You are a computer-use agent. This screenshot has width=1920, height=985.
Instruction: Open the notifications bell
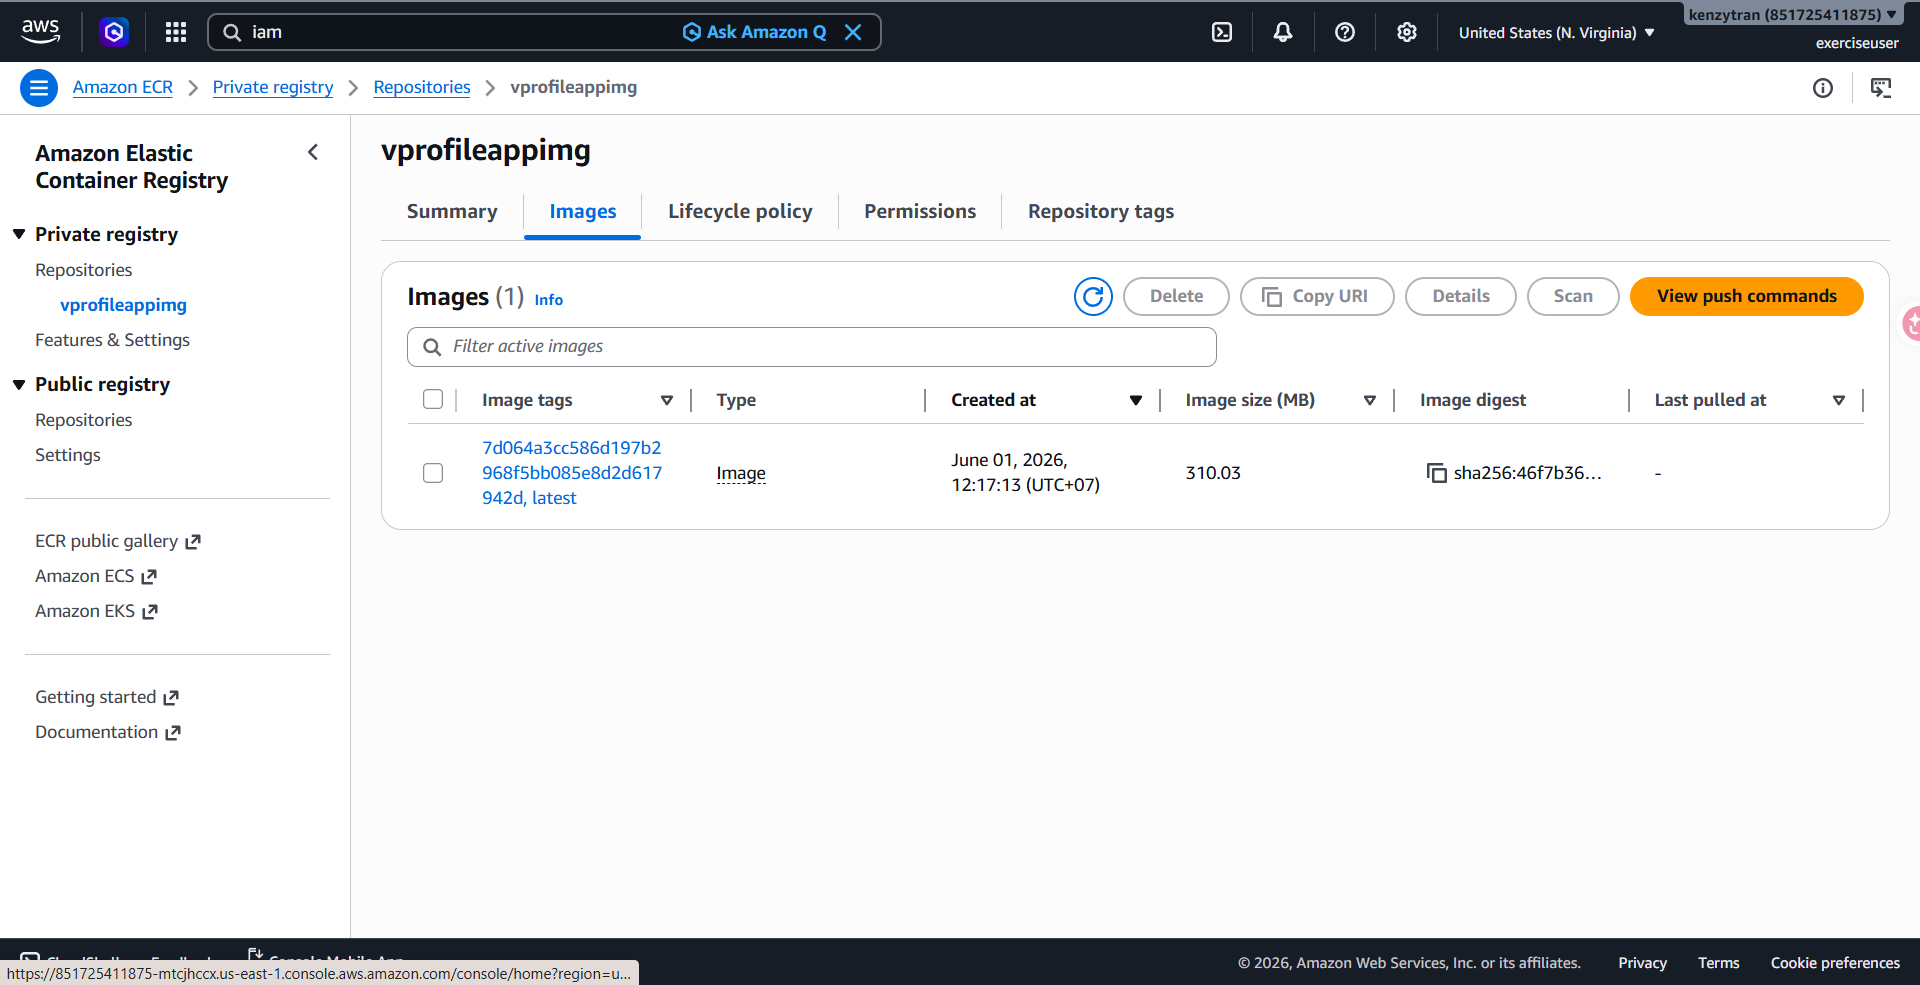pos(1283,32)
